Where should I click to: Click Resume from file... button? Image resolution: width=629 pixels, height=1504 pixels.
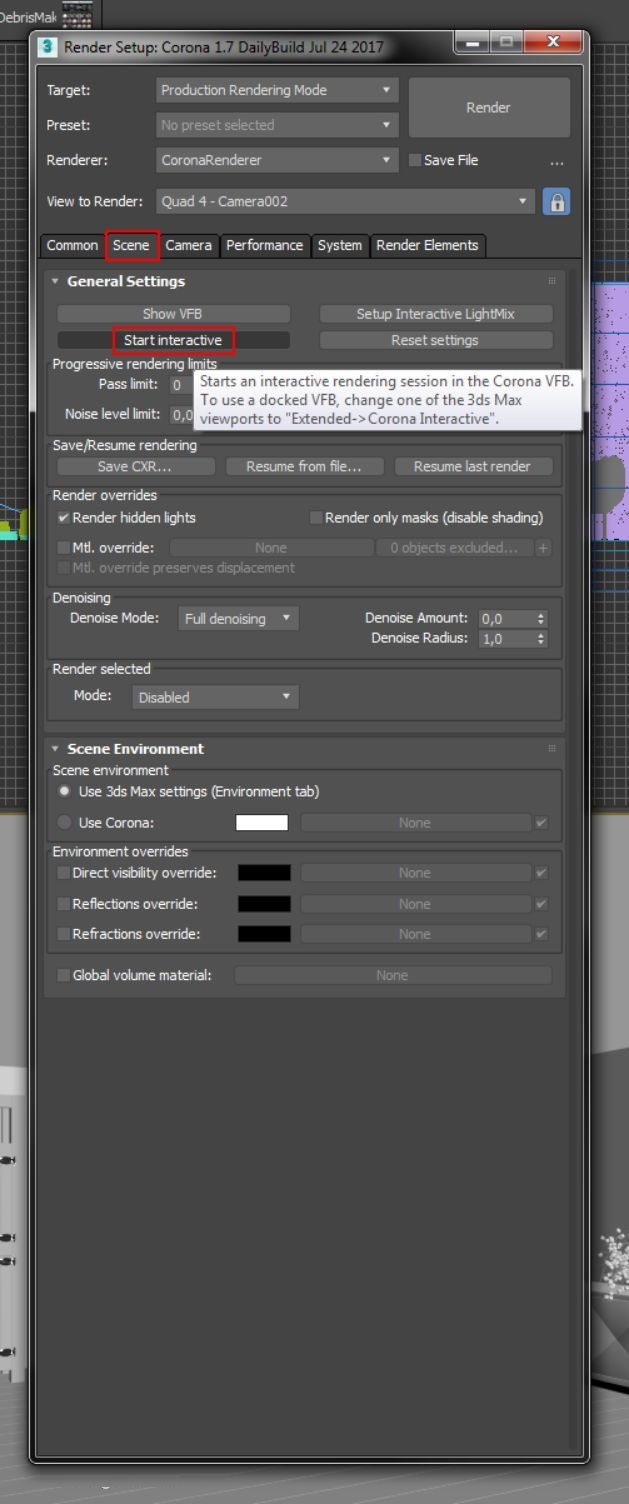[x=304, y=466]
